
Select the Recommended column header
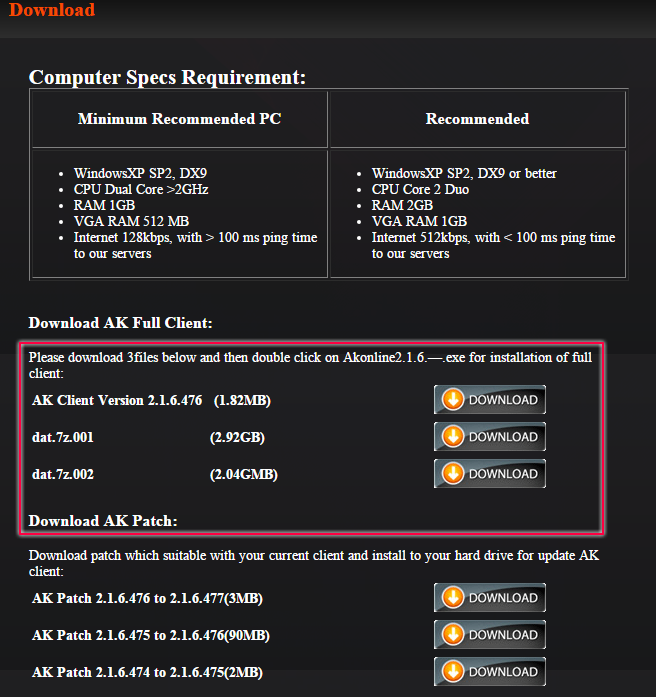click(x=477, y=119)
